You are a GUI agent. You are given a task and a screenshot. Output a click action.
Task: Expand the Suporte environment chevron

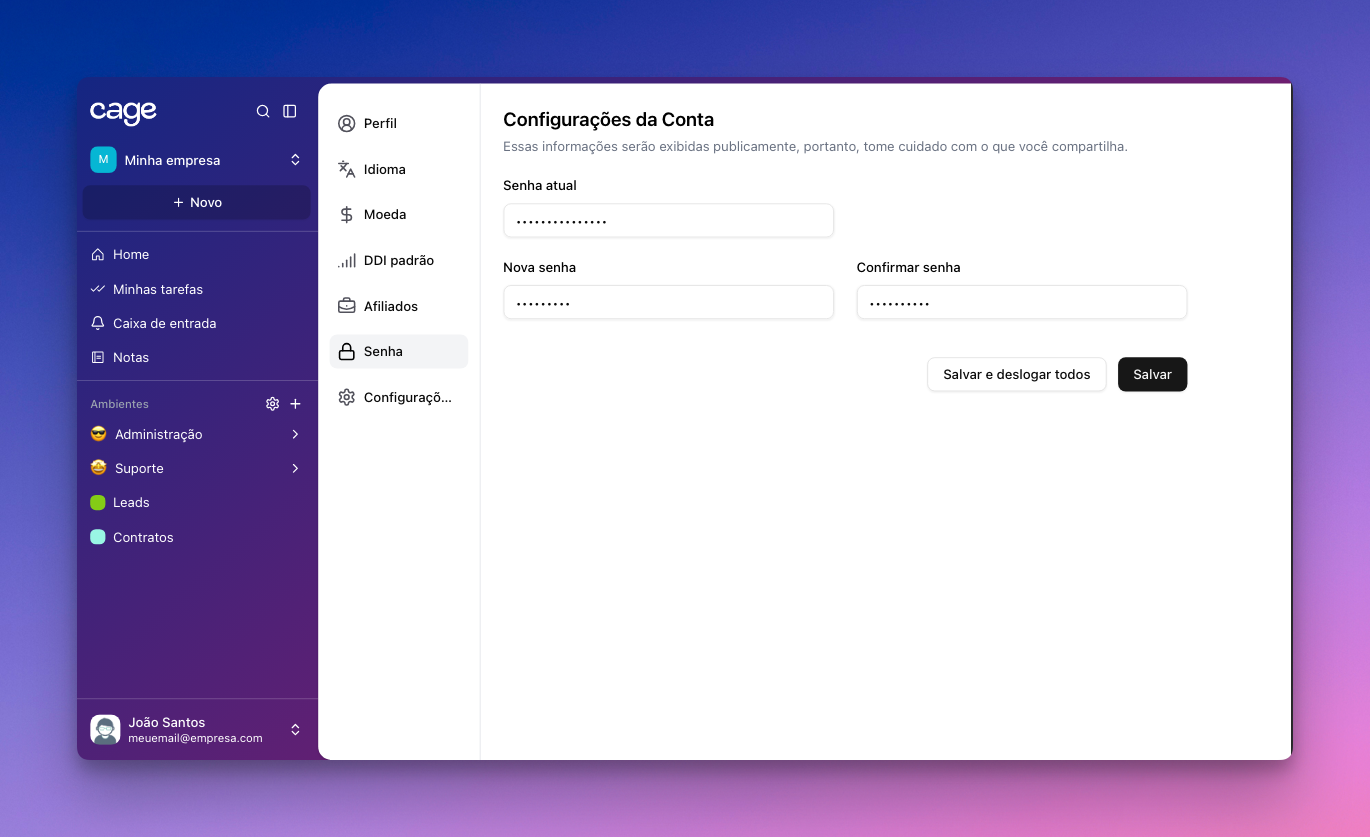coord(295,468)
